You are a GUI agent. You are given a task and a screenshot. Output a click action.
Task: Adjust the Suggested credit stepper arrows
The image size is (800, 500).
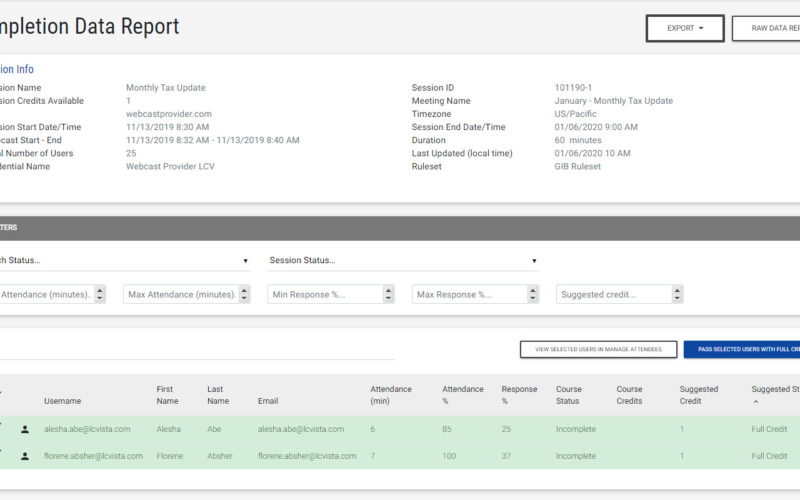677,294
